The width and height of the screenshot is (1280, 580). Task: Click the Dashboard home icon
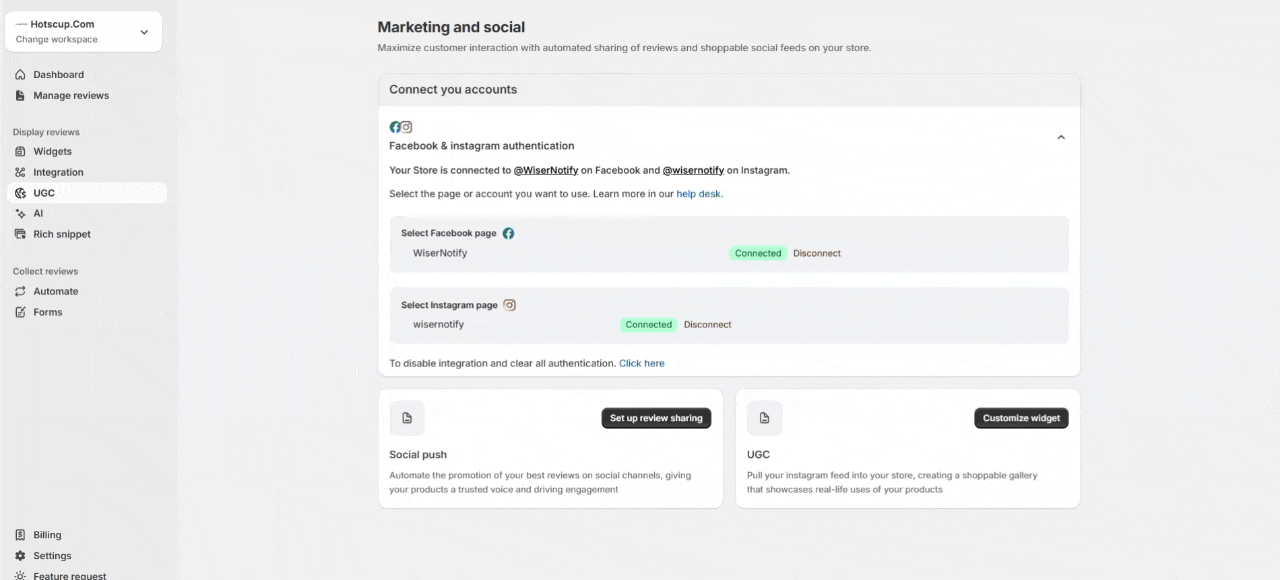pyautogui.click(x=21, y=75)
